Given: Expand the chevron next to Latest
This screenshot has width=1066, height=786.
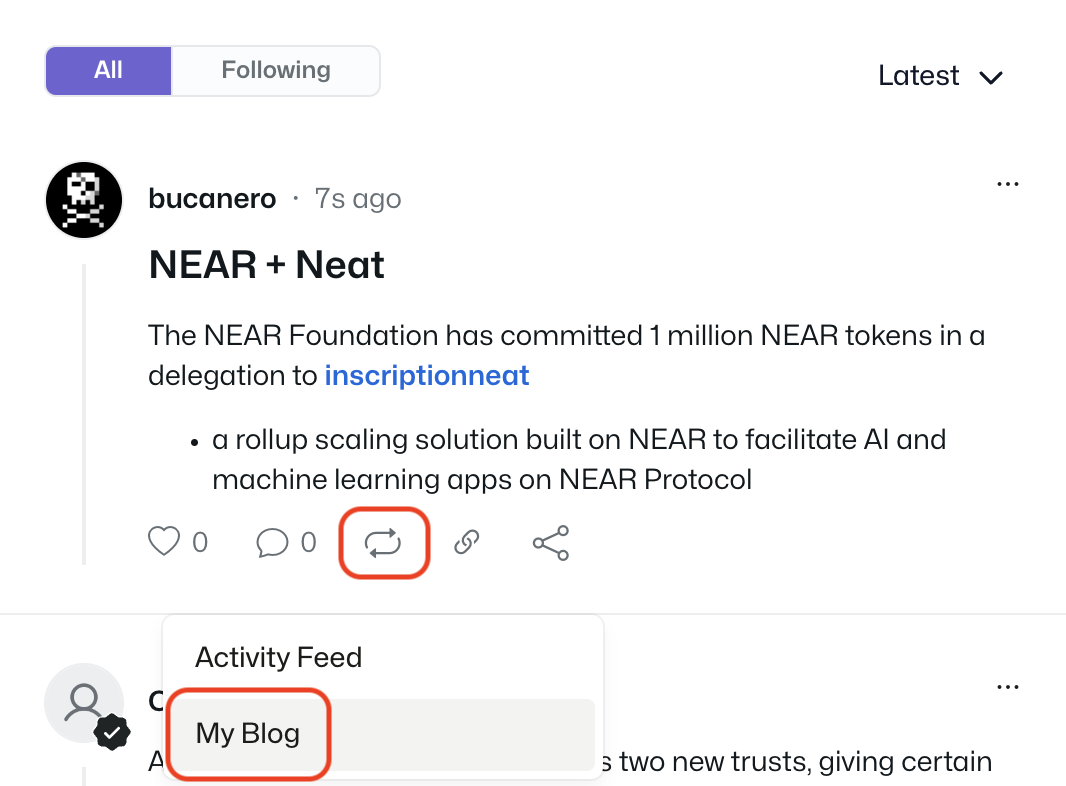Looking at the screenshot, I should (x=991, y=77).
